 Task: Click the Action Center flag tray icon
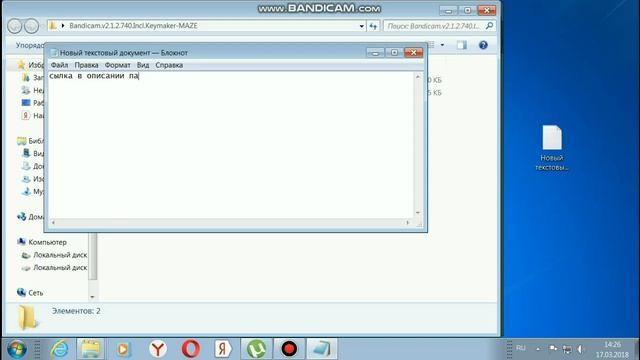click(x=553, y=349)
